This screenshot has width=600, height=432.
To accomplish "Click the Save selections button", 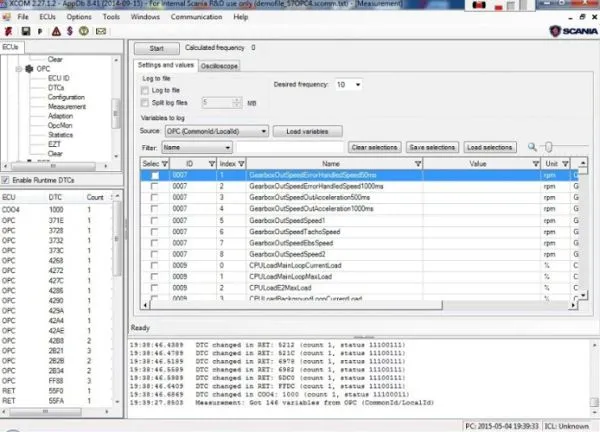I will tap(432, 147).
